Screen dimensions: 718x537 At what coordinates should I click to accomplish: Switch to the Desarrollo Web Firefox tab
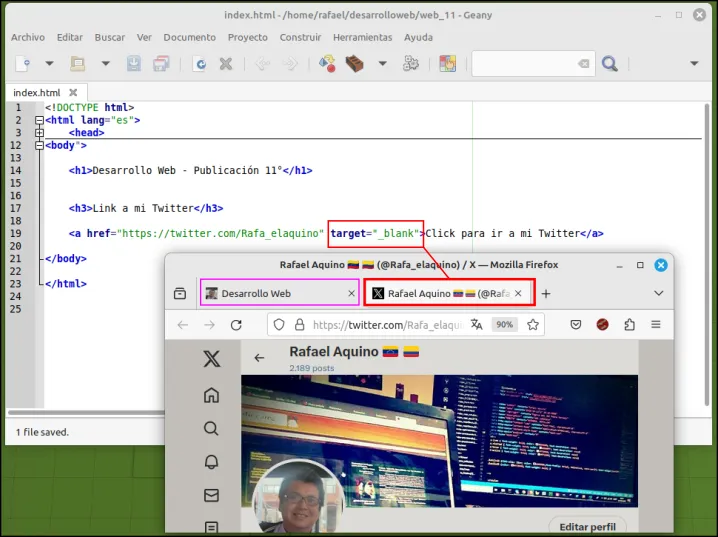(x=279, y=293)
